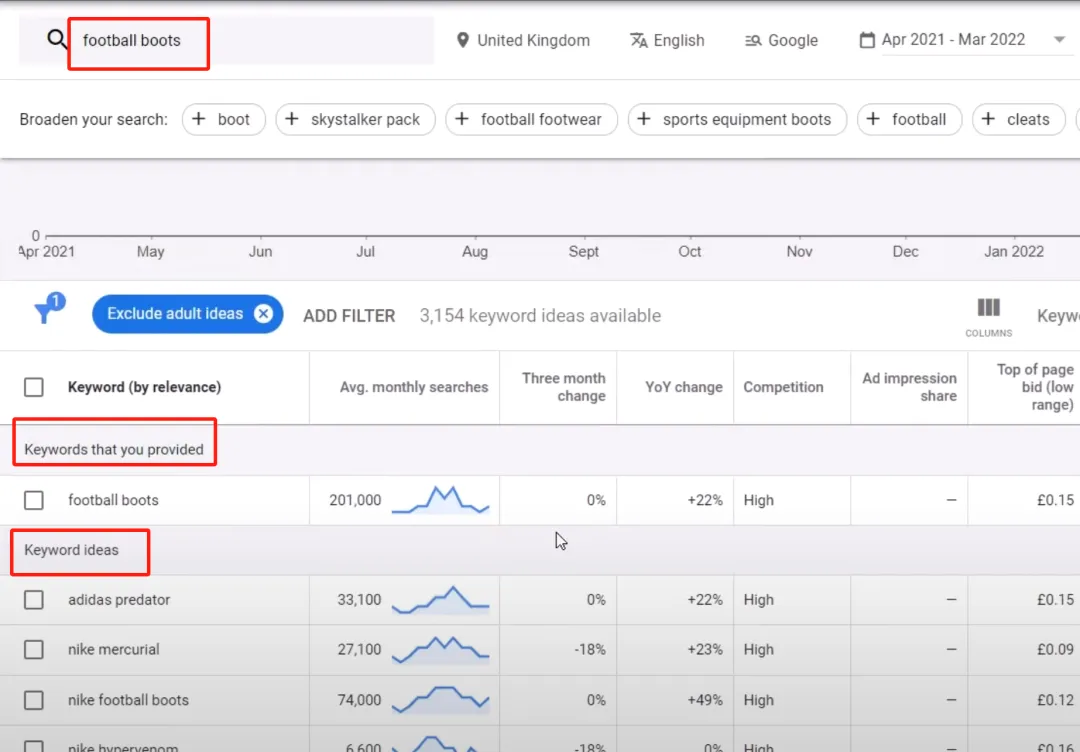This screenshot has width=1080, height=752.
Task: Add the 'skystalker pack' suggestion chip
Action: (x=355, y=120)
